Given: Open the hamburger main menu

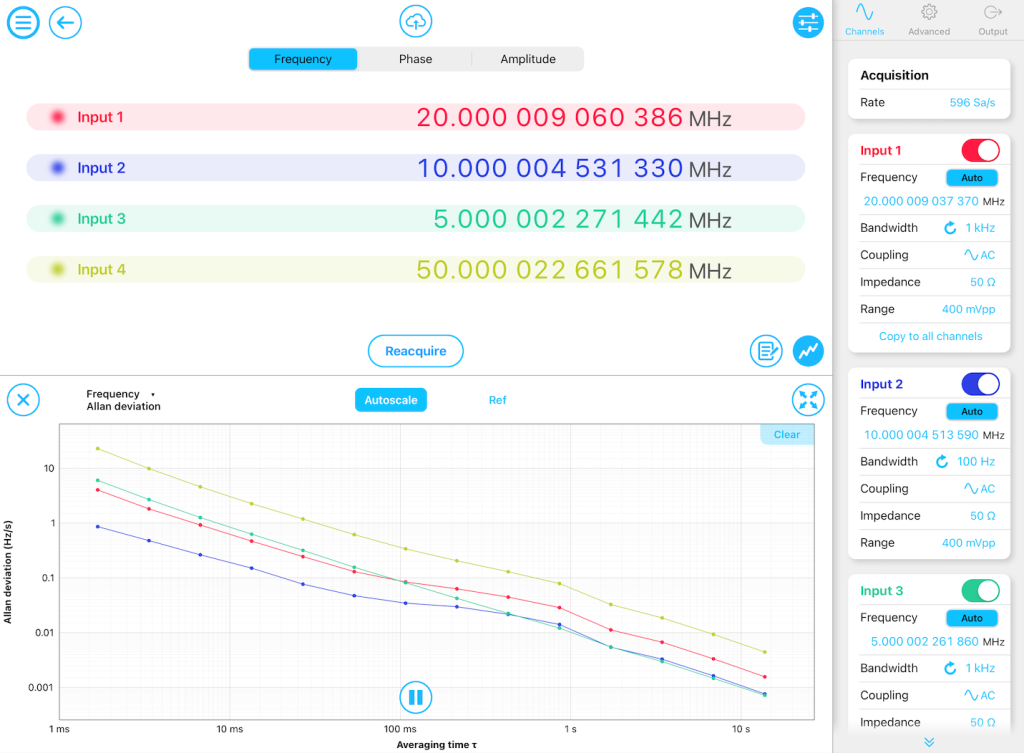Looking at the screenshot, I should point(23,22).
